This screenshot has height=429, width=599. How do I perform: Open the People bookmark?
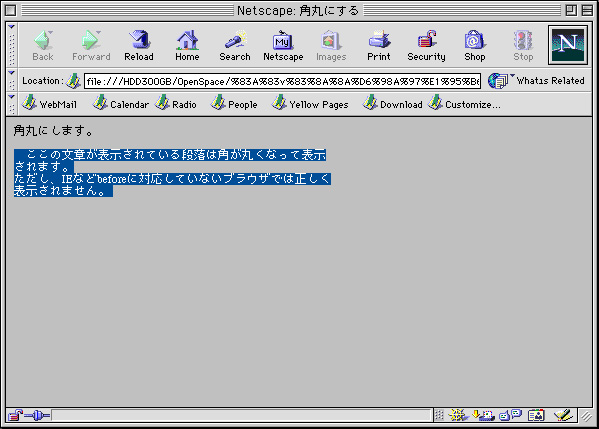point(234,104)
